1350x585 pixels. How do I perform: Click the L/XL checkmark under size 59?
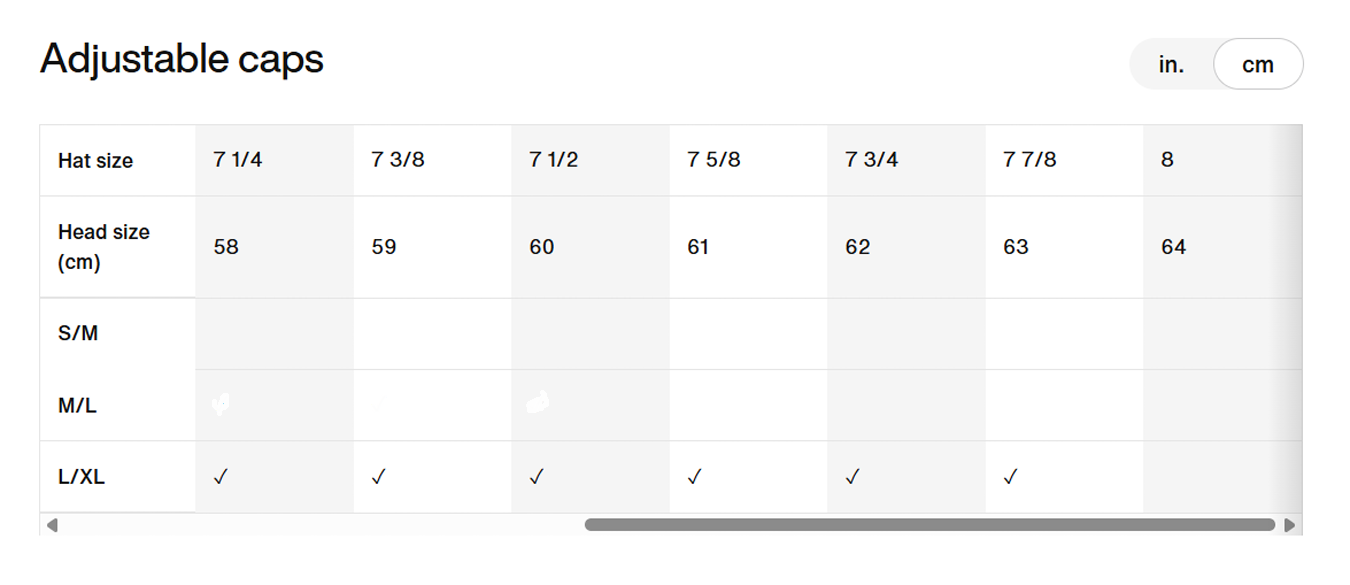[x=378, y=478]
